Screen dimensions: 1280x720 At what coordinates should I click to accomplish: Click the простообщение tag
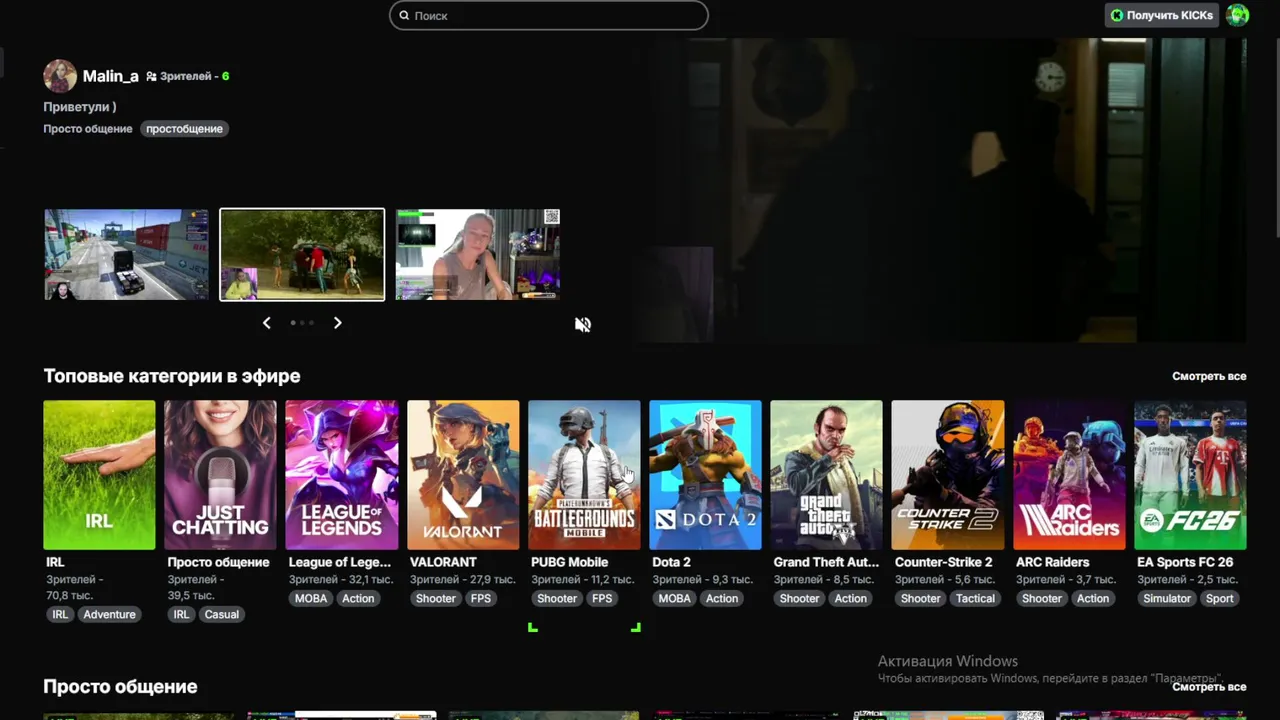pyautogui.click(x=184, y=129)
